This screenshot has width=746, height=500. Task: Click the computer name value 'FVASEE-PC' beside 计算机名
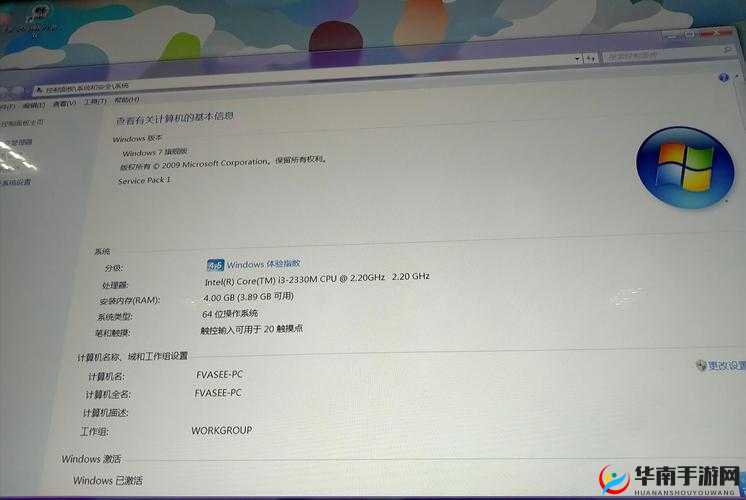click(219, 374)
